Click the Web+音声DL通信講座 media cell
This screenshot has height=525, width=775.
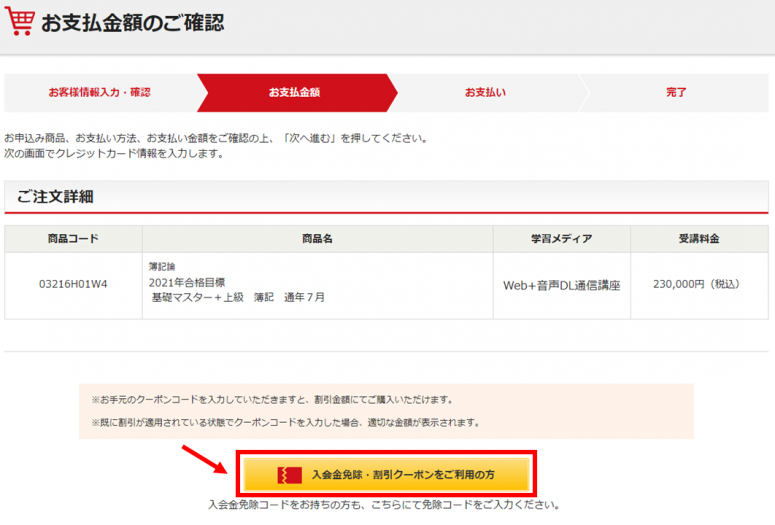click(x=561, y=285)
